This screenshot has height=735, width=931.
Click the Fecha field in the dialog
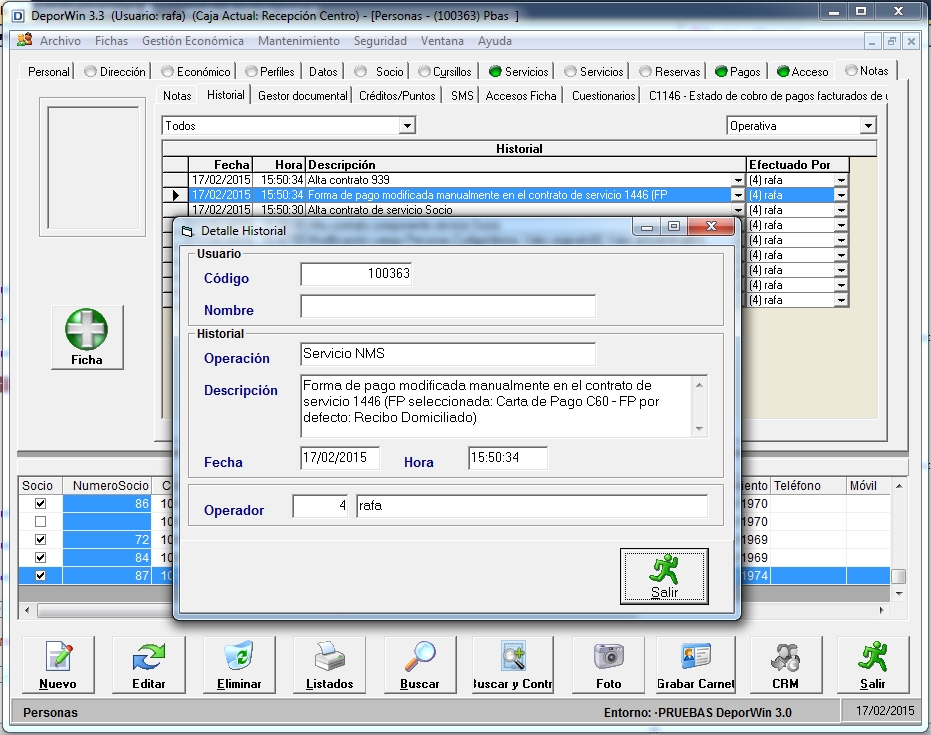pos(340,458)
